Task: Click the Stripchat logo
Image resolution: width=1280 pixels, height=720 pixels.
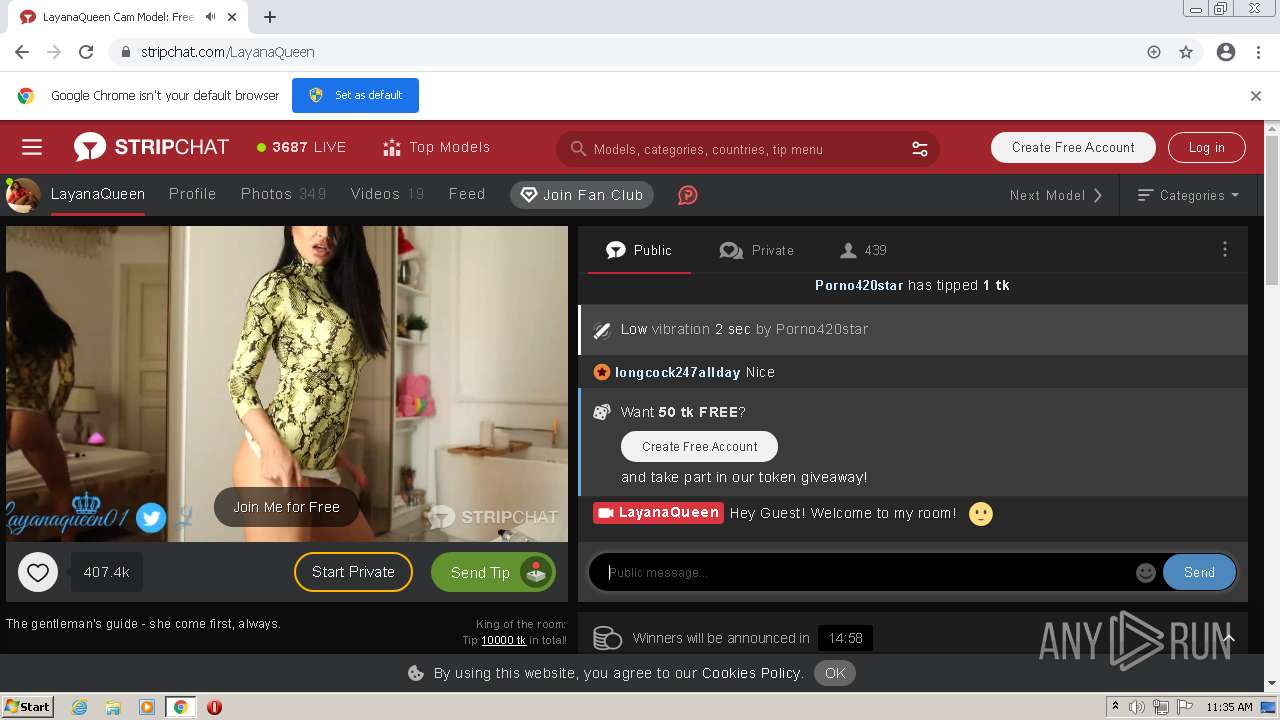Action: pos(151,147)
